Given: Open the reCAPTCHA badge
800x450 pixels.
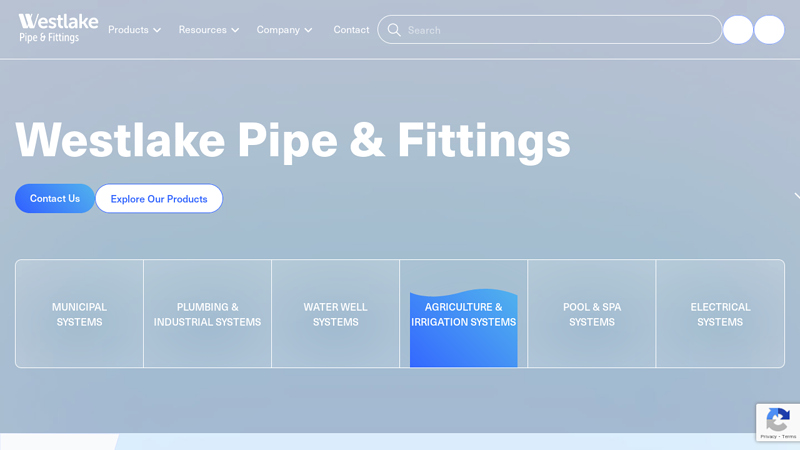Looking at the screenshot, I should (778, 422).
